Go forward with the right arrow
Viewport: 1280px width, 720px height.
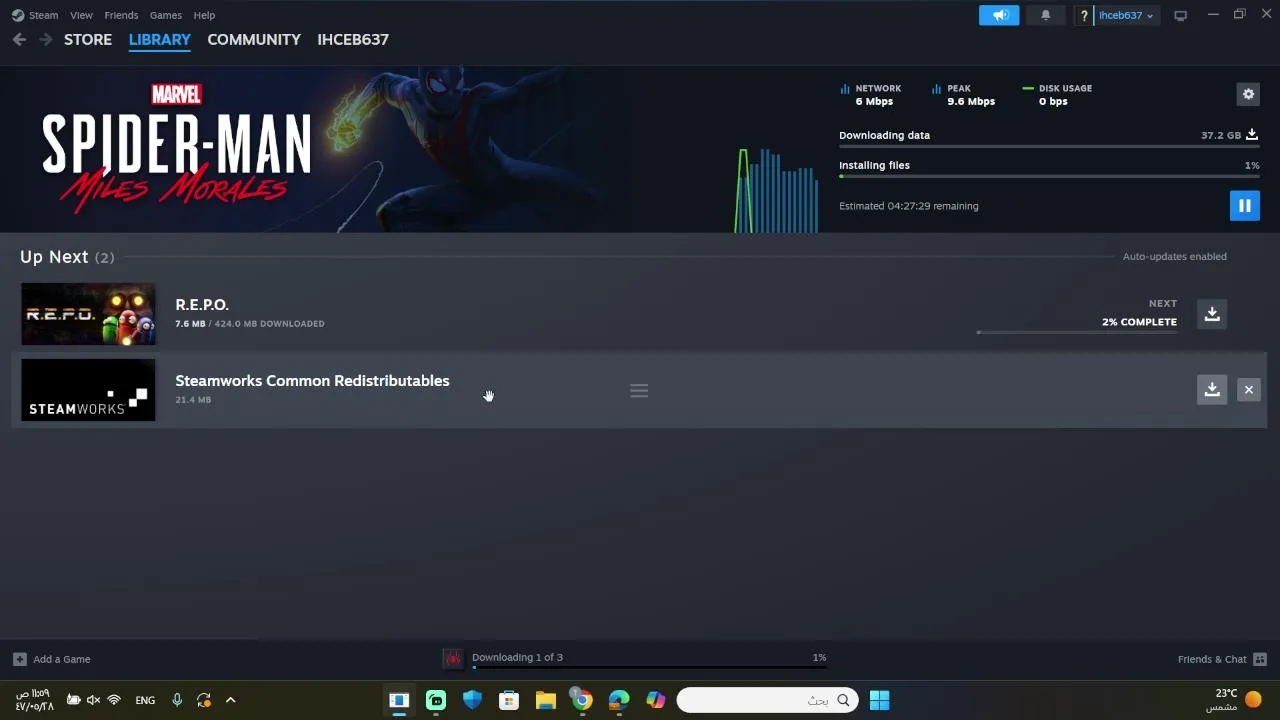point(45,39)
